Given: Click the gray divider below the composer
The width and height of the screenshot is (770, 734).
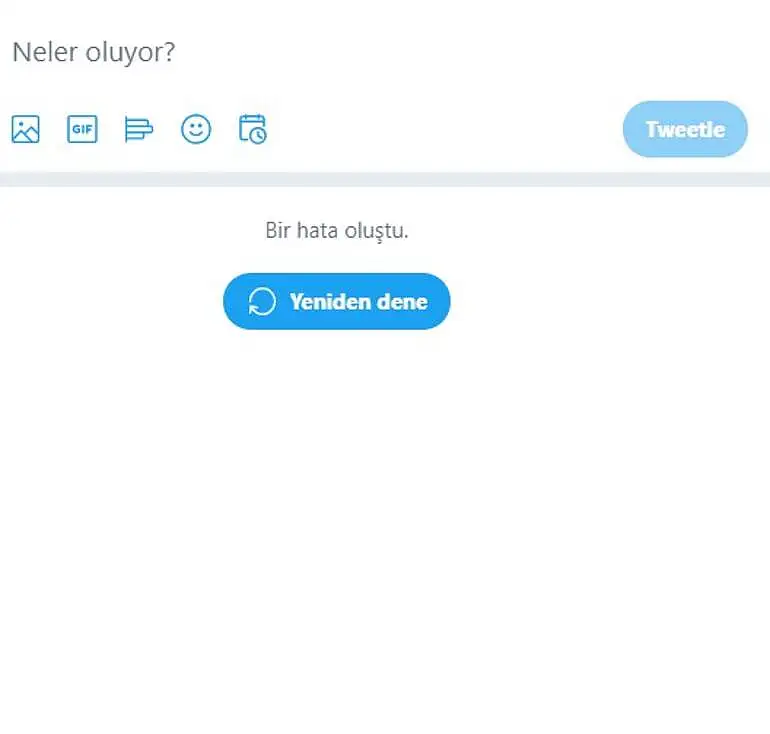Looking at the screenshot, I should click(x=385, y=179).
